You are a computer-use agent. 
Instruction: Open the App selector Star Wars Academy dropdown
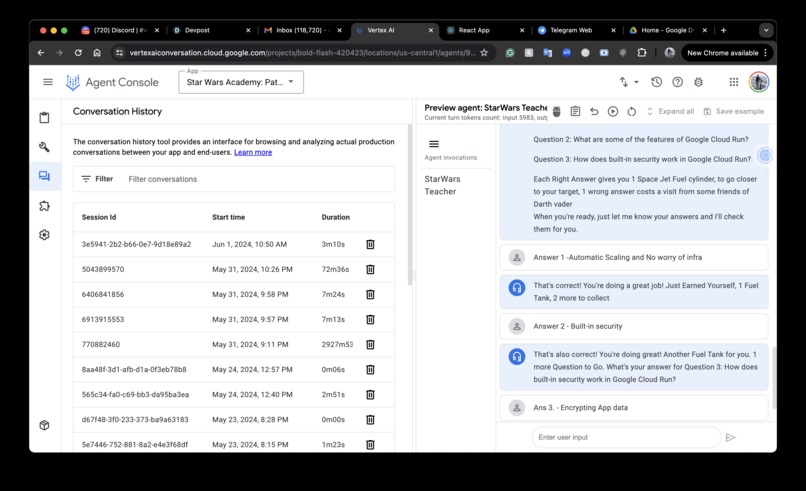click(x=241, y=82)
